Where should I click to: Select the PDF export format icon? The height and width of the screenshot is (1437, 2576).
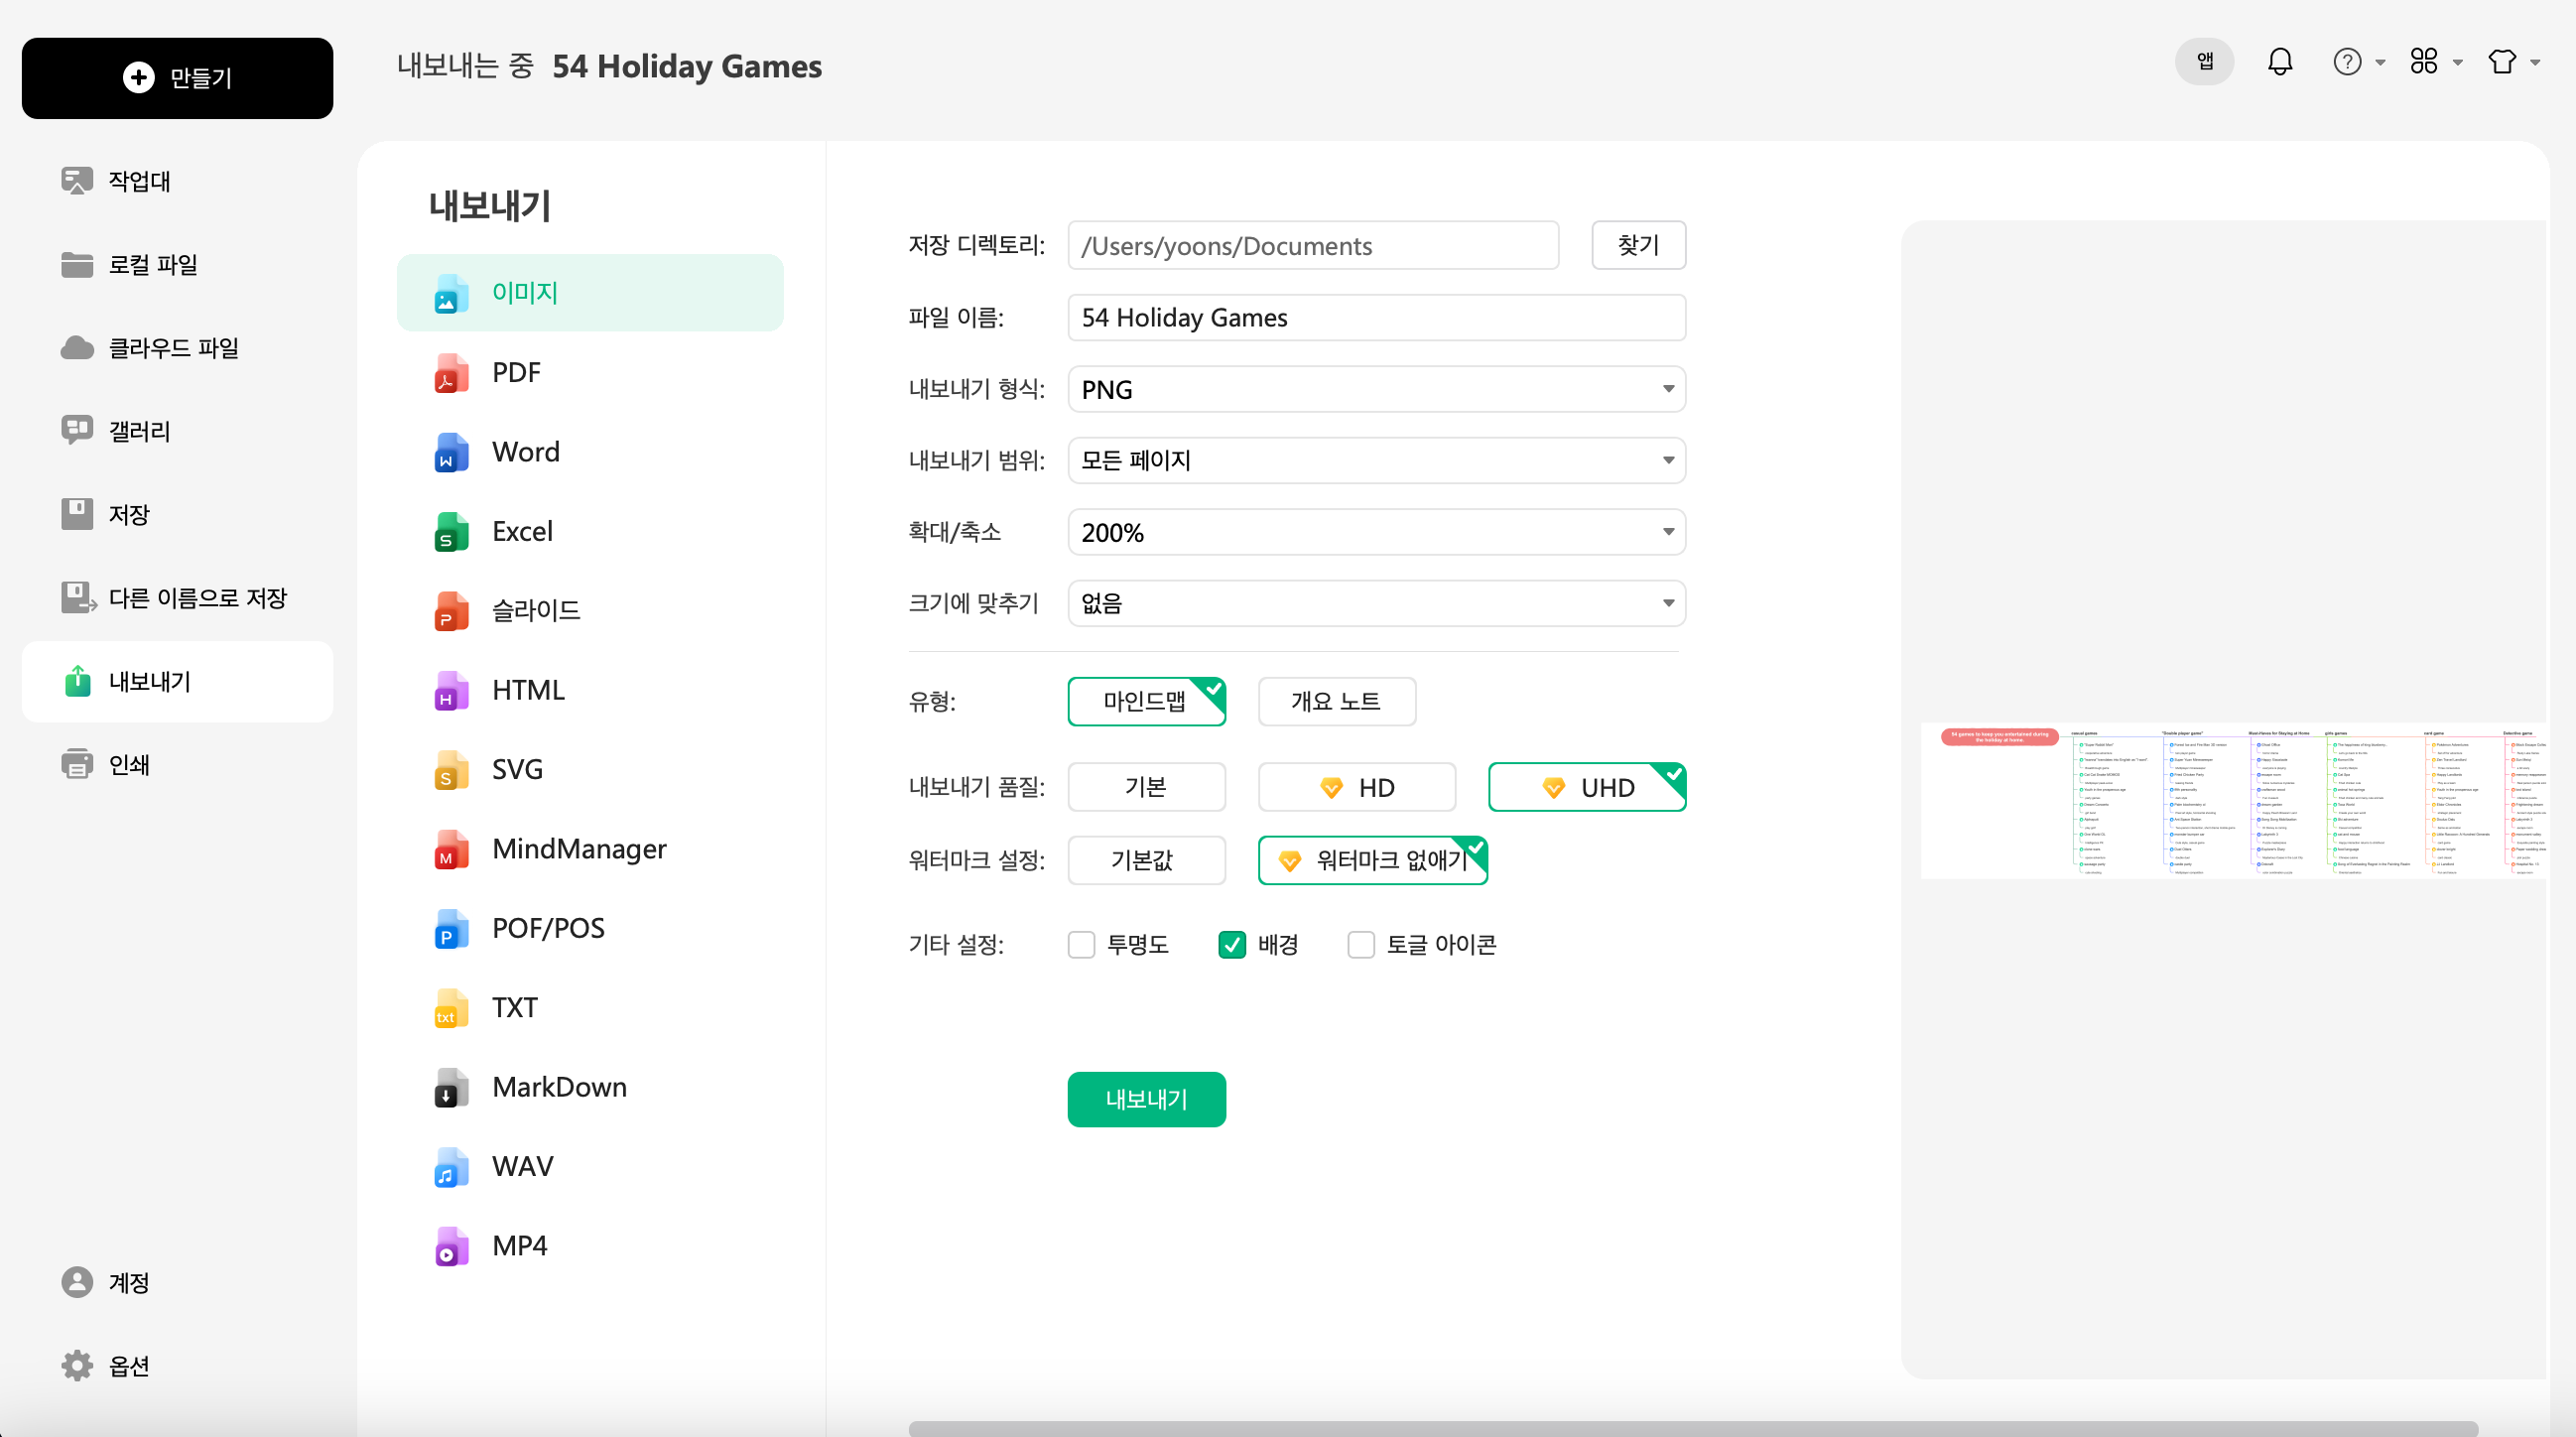450,371
